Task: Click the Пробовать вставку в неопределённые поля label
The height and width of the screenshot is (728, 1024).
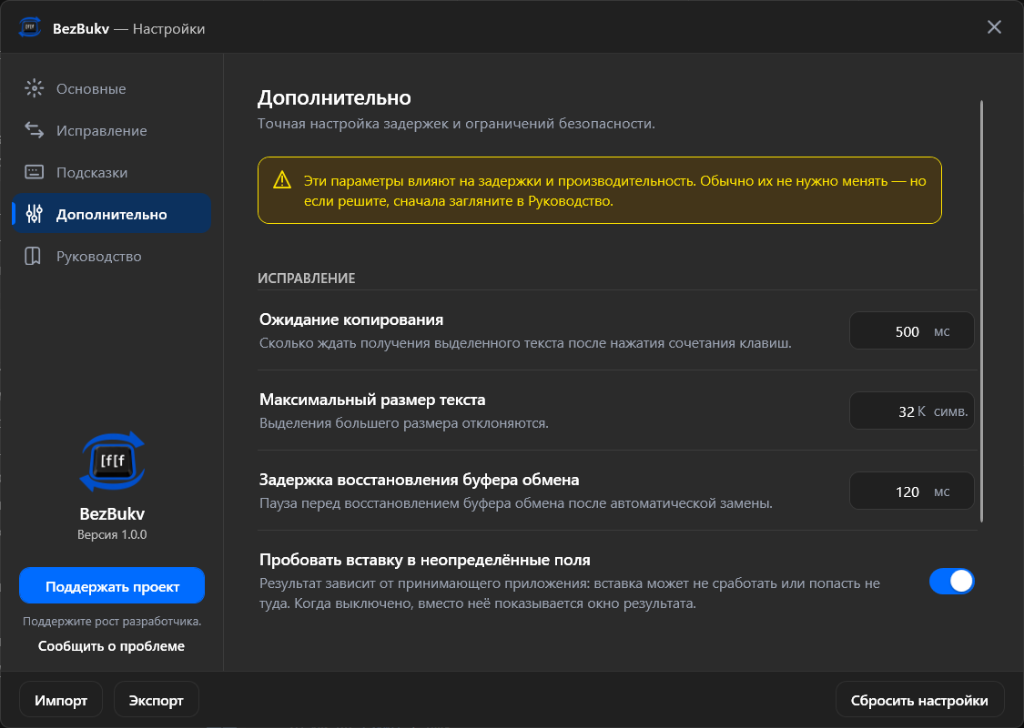Action: click(424, 560)
